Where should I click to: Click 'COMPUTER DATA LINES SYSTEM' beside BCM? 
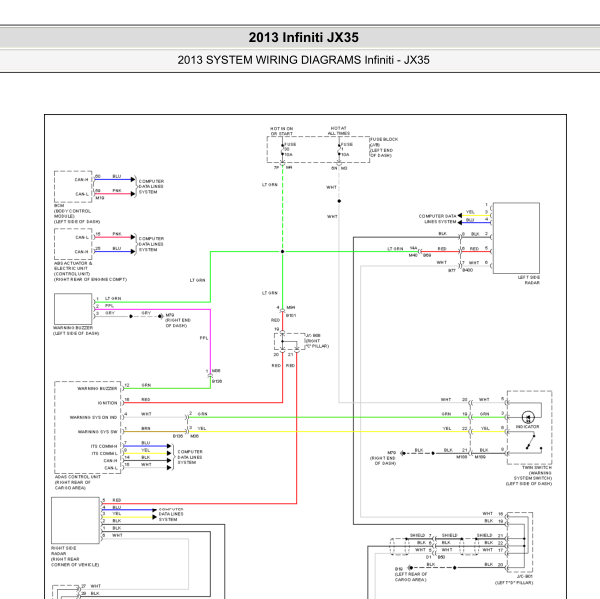(x=151, y=187)
